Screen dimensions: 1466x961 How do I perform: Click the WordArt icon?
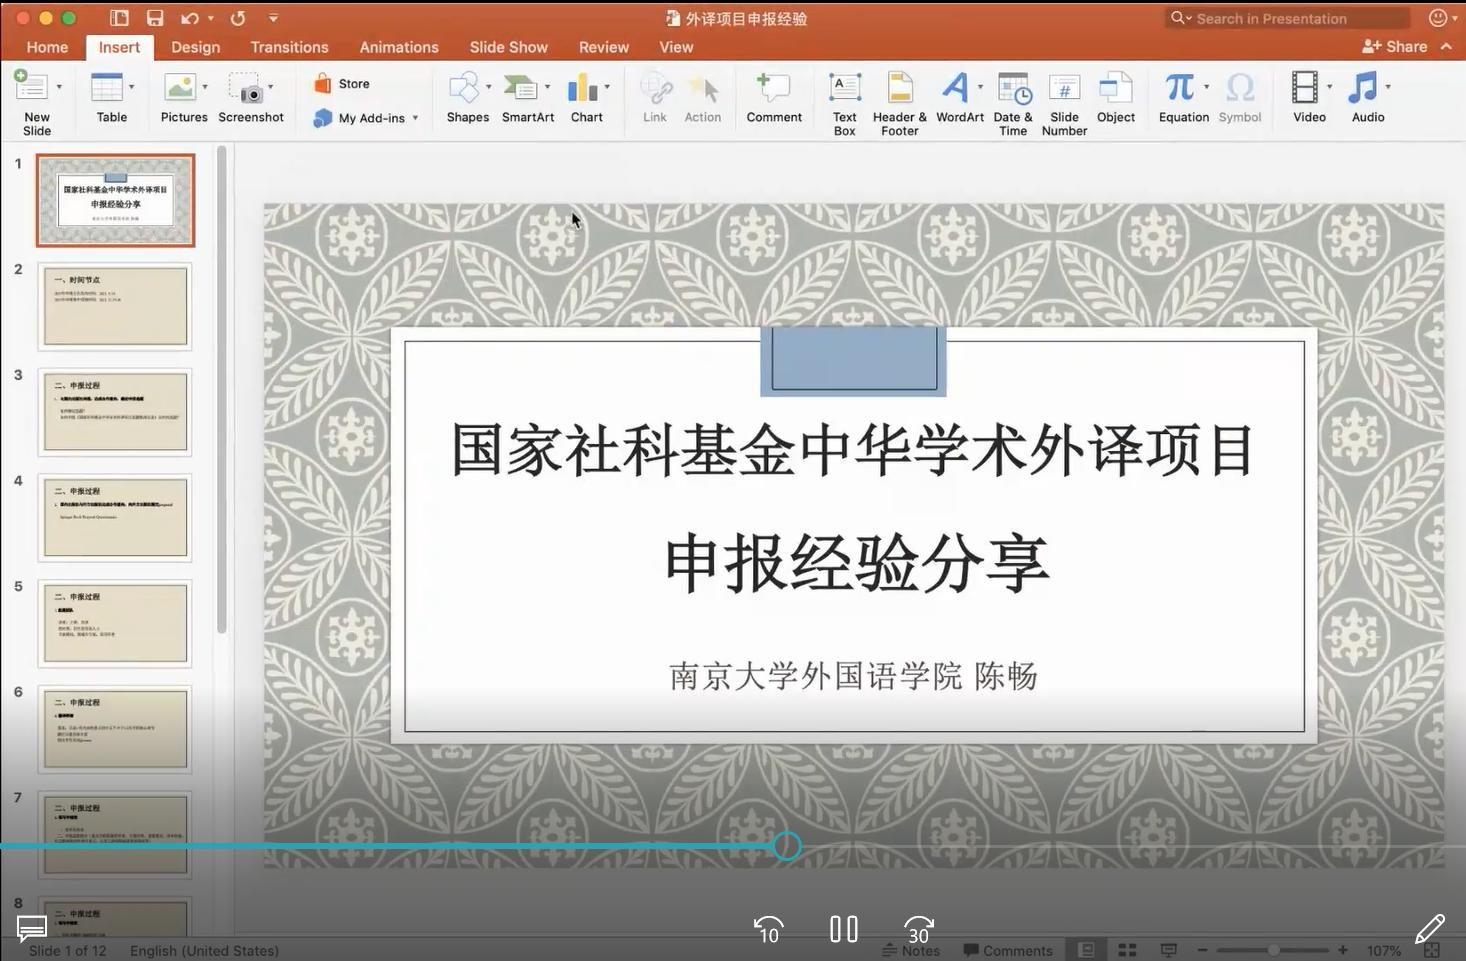(956, 90)
